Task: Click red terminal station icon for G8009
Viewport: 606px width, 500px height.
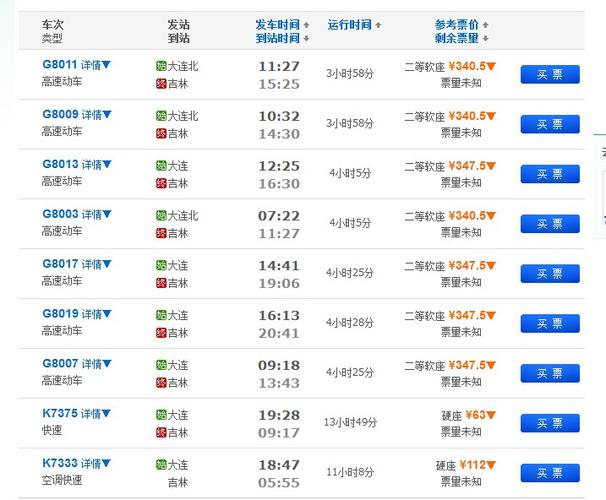Action: (x=161, y=133)
